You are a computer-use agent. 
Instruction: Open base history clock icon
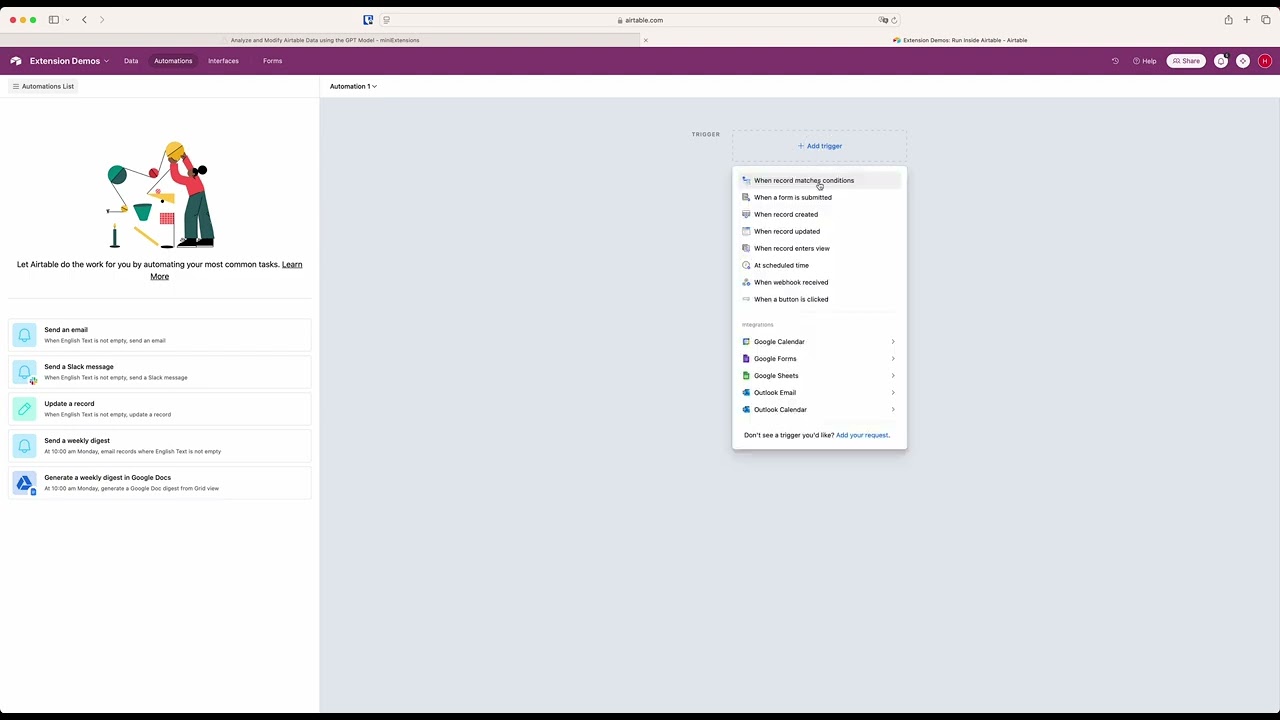[x=1115, y=61]
